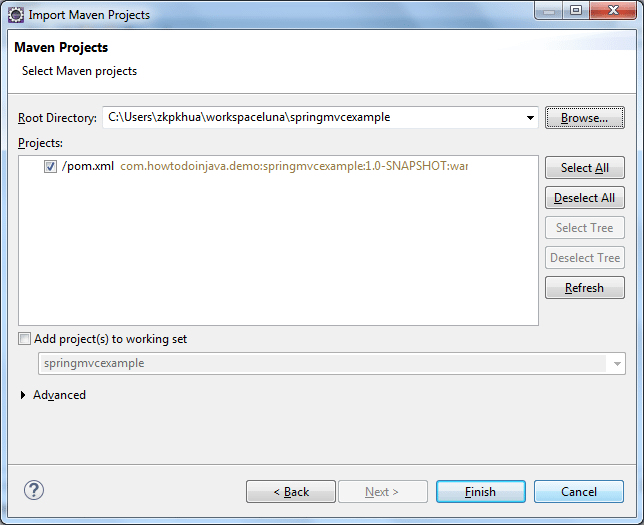Finish the Maven import
Image resolution: width=644 pixels, height=528 pixels.
[x=481, y=492]
